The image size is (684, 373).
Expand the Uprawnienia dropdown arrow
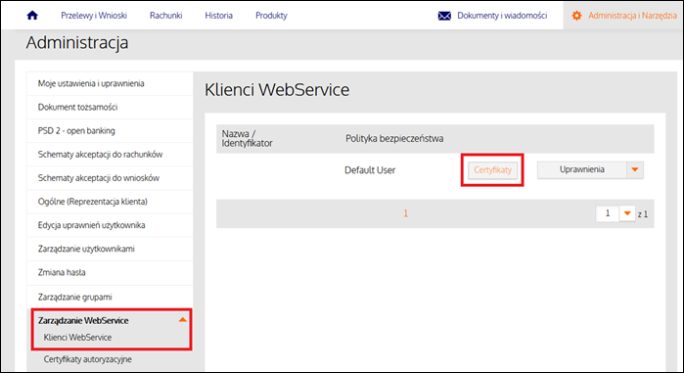635,170
